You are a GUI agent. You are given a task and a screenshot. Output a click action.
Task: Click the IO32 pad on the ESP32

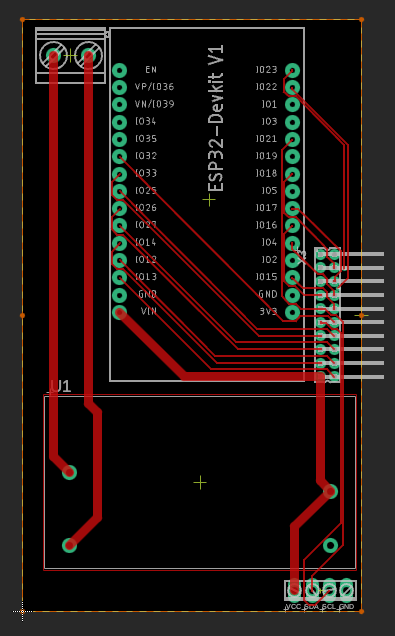pyautogui.click(x=119, y=157)
